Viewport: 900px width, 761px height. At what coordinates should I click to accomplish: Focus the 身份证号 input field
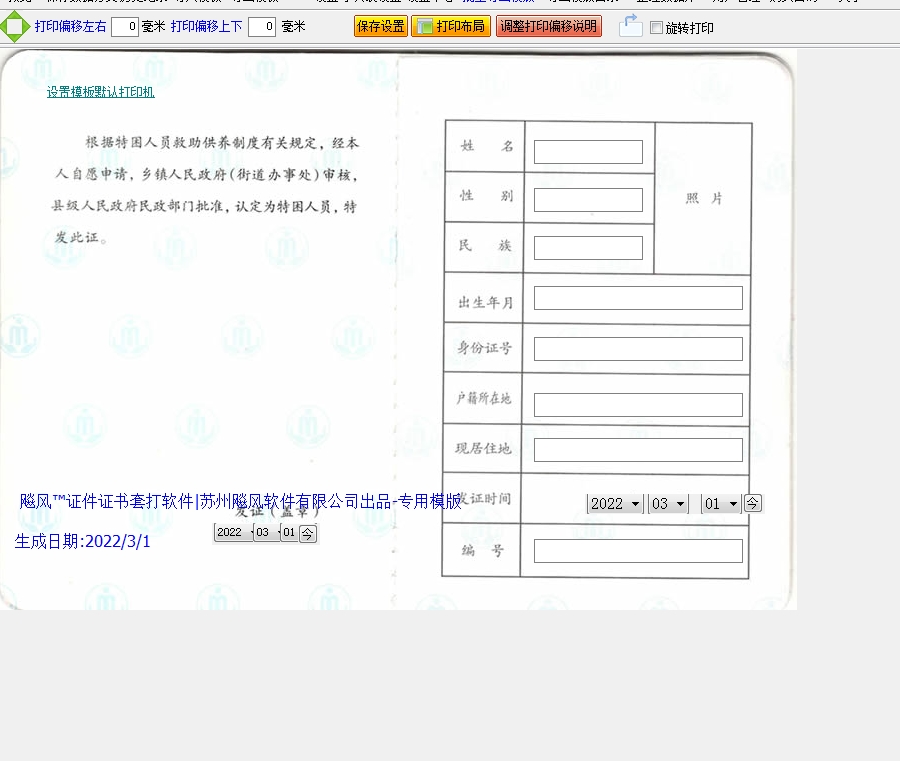tap(638, 349)
